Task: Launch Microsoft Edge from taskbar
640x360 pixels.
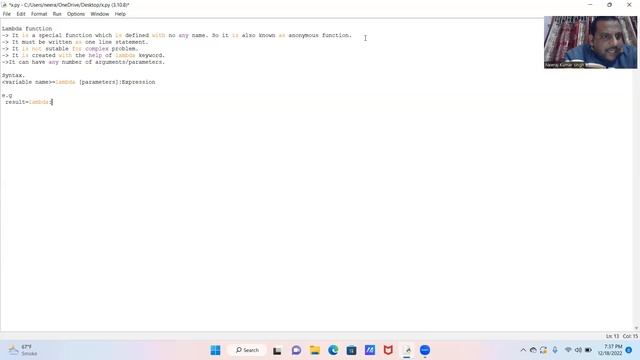Action: [333, 350]
